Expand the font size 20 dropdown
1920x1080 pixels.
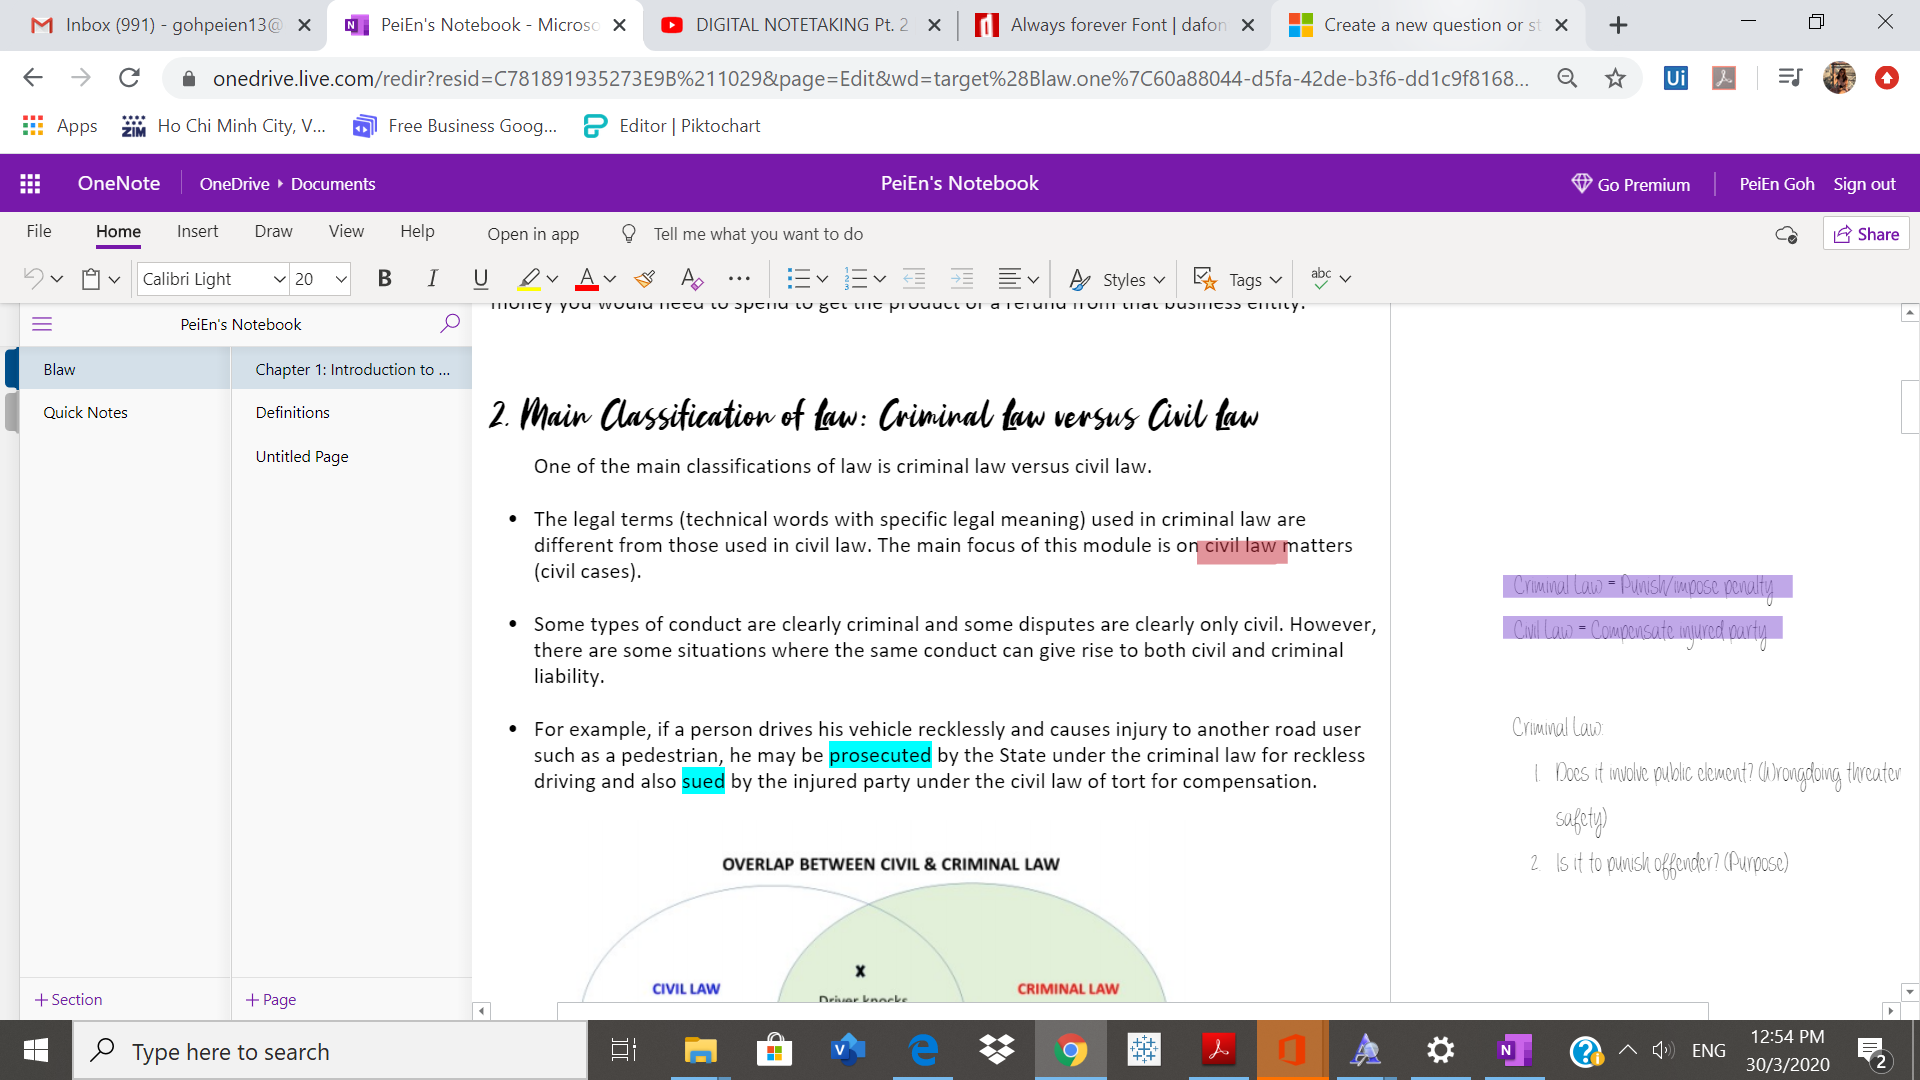click(341, 279)
